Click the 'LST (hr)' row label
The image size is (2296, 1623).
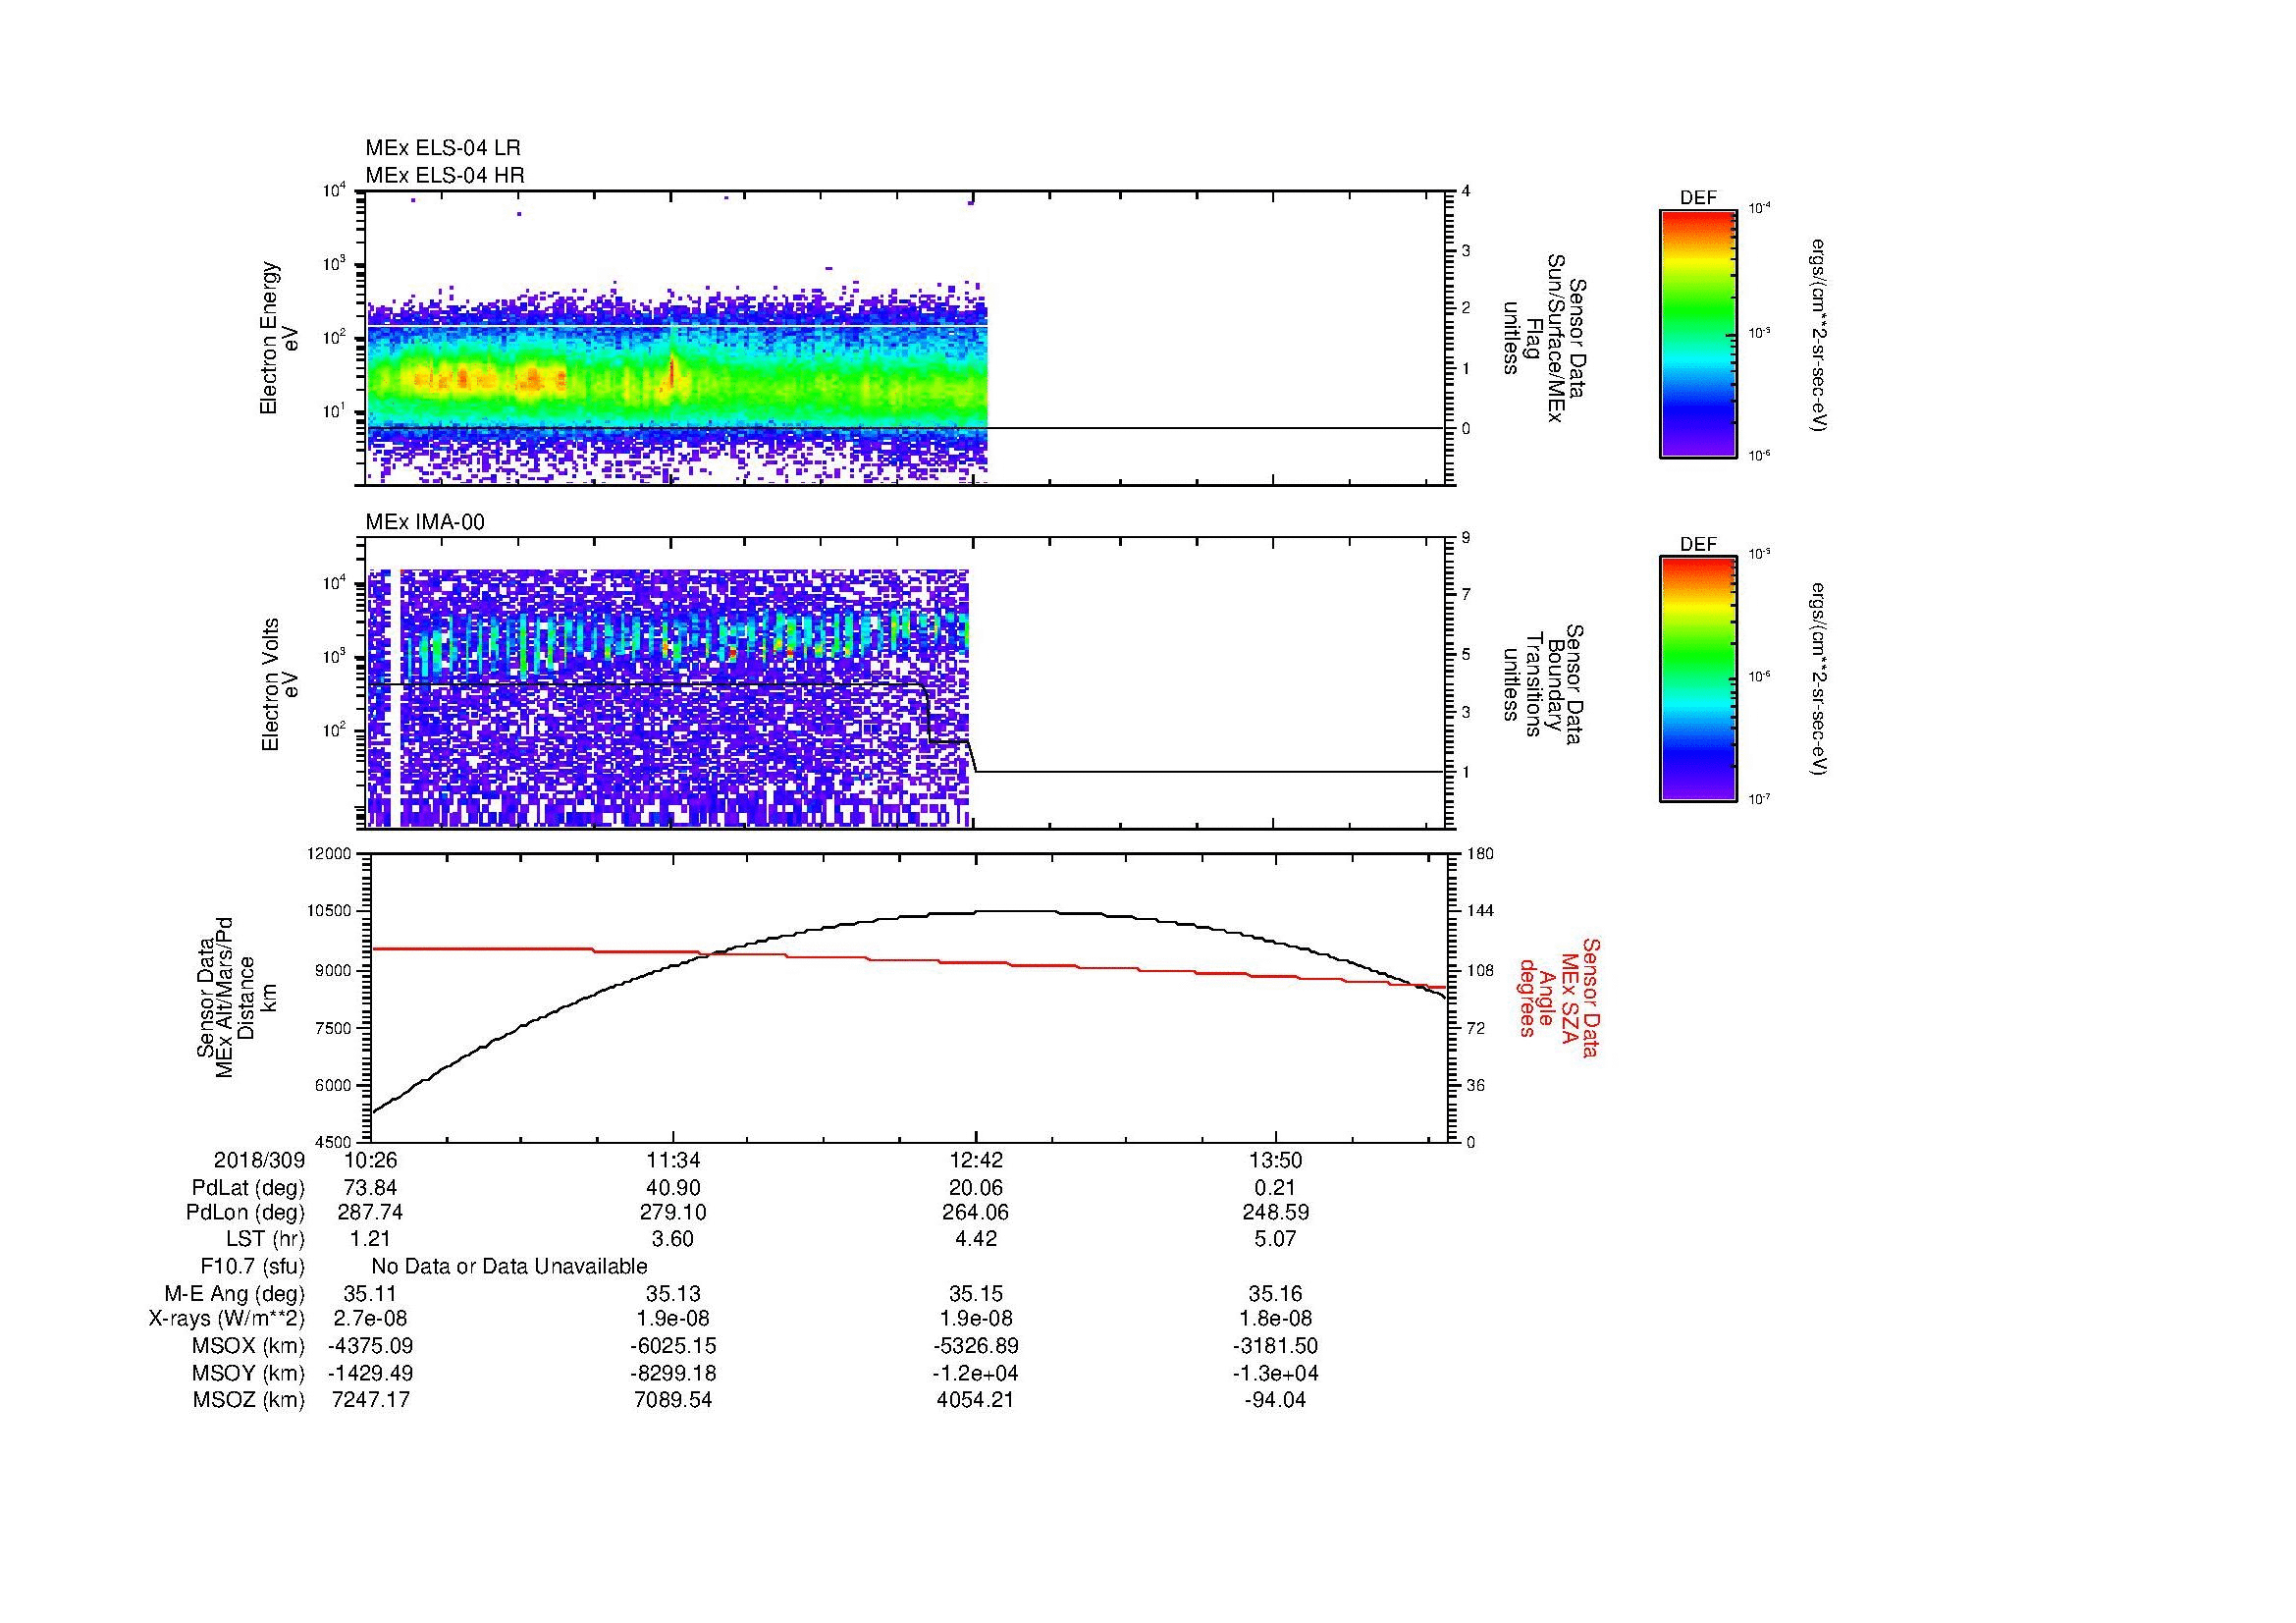(265, 1239)
